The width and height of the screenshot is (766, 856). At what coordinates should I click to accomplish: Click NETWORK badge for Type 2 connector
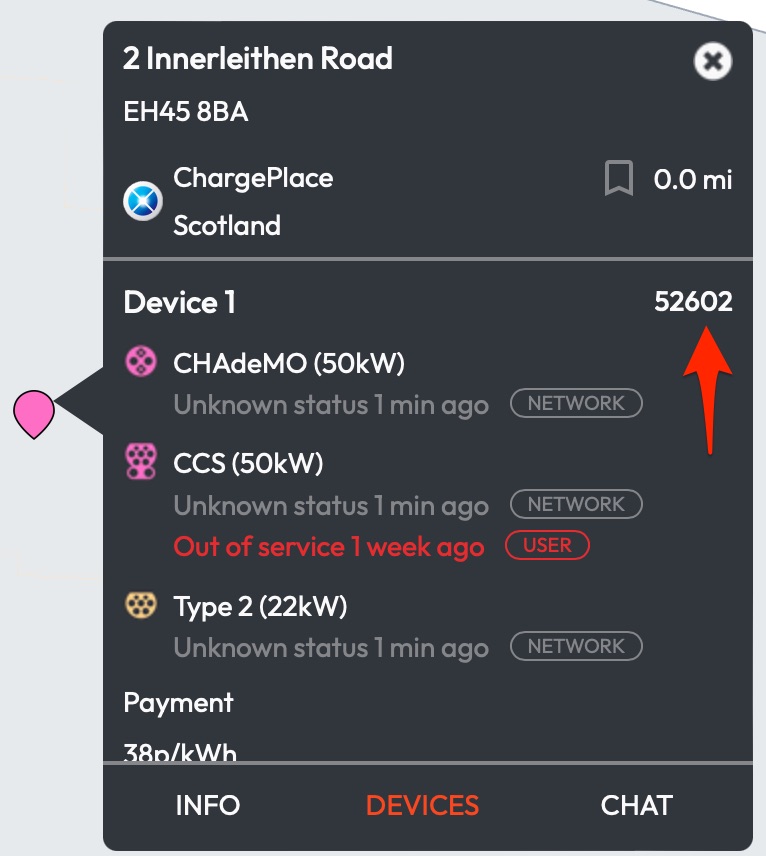click(576, 647)
